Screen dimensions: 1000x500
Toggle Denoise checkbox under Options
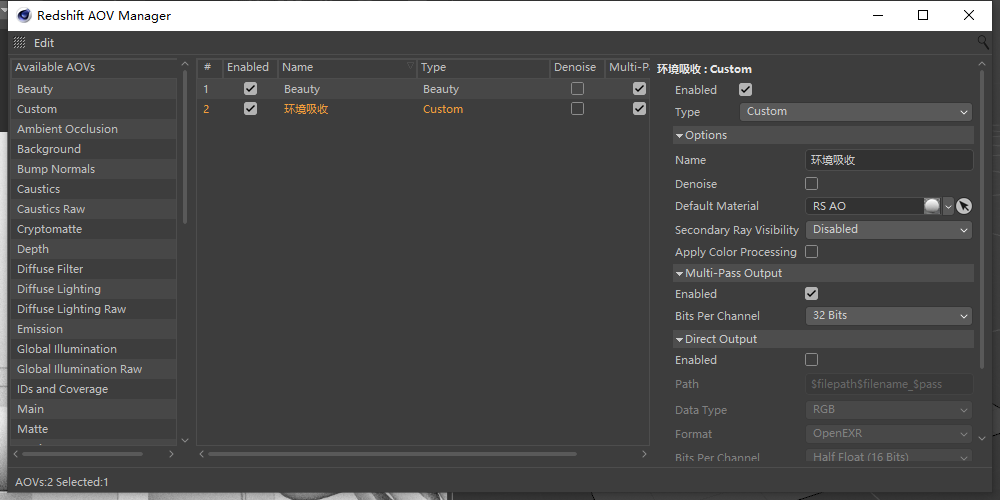(811, 184)
